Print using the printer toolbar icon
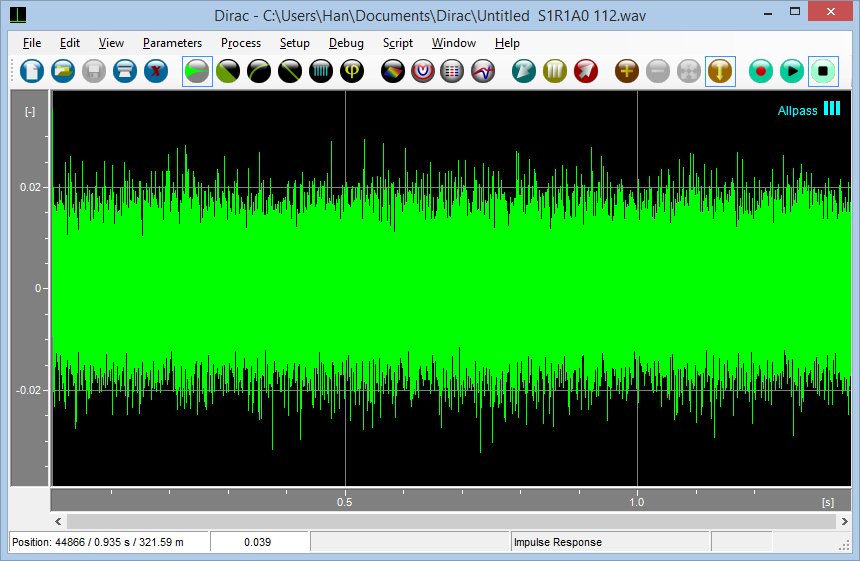The height and width of the screenshot is (561, 860). (x=125, y=71)
